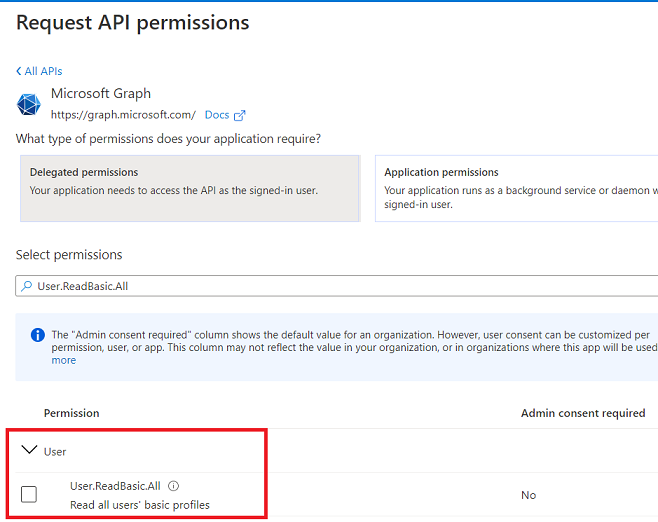Viewport: 658px width, 522px height.
Task: Click the magnifier icon in search box
Action: point(26,286)
